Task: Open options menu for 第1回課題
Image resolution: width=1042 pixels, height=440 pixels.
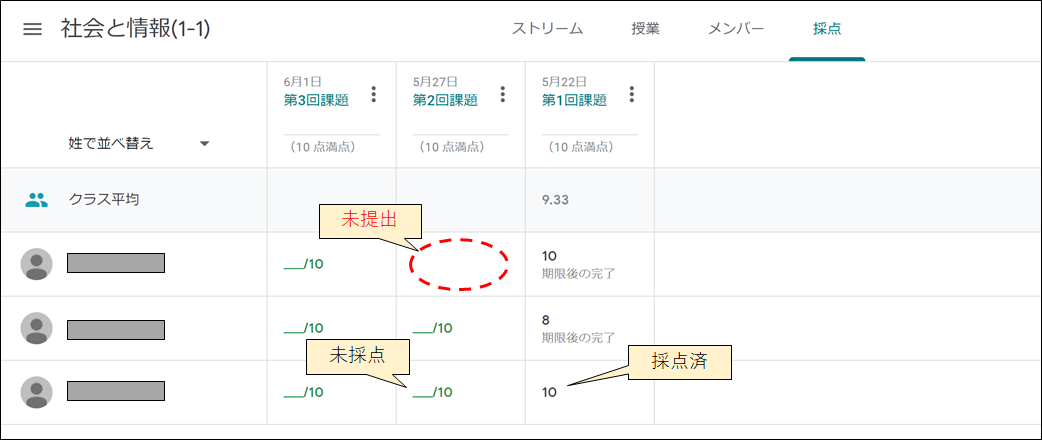Action: pyautogui.click(x=631, y=94)
